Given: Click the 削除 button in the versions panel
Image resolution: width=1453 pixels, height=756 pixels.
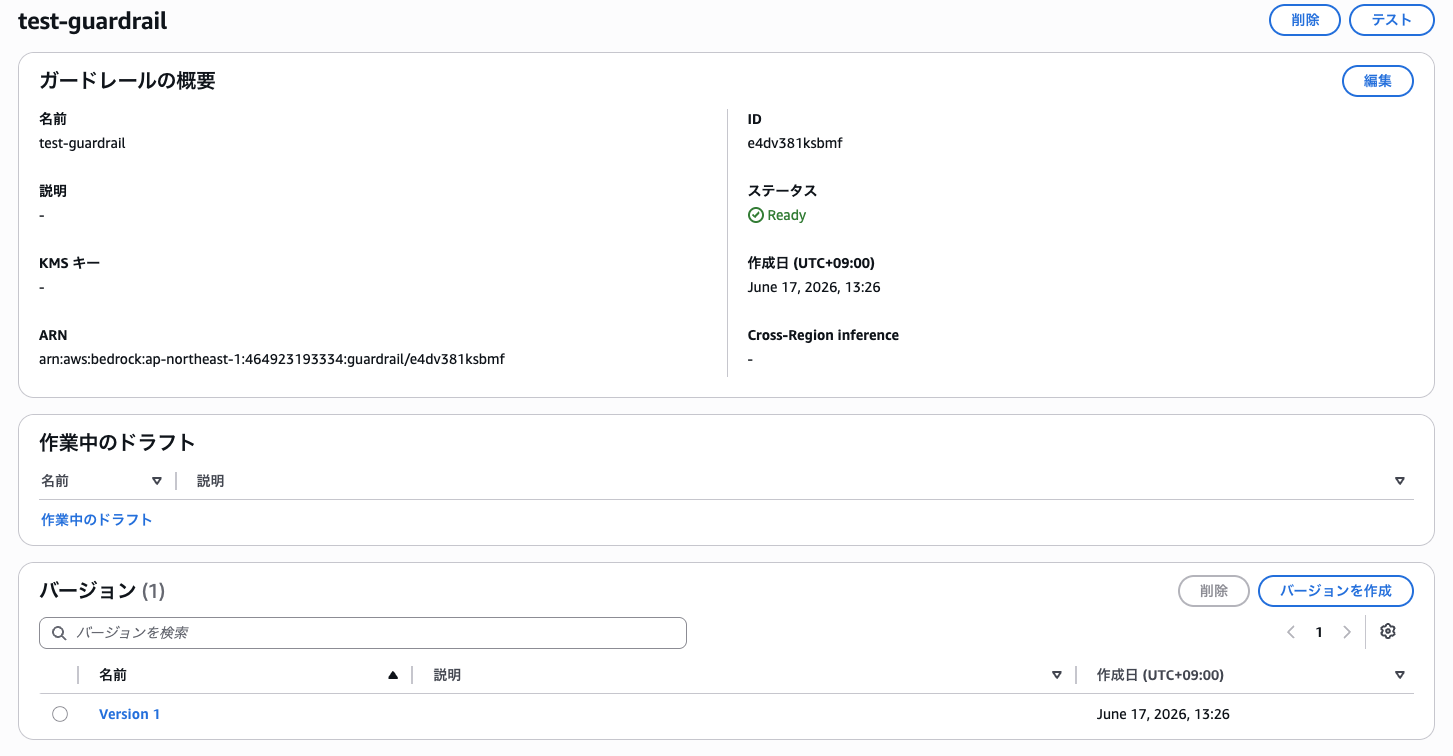Looking at the screenshot, I should [x=1214, y=591].
